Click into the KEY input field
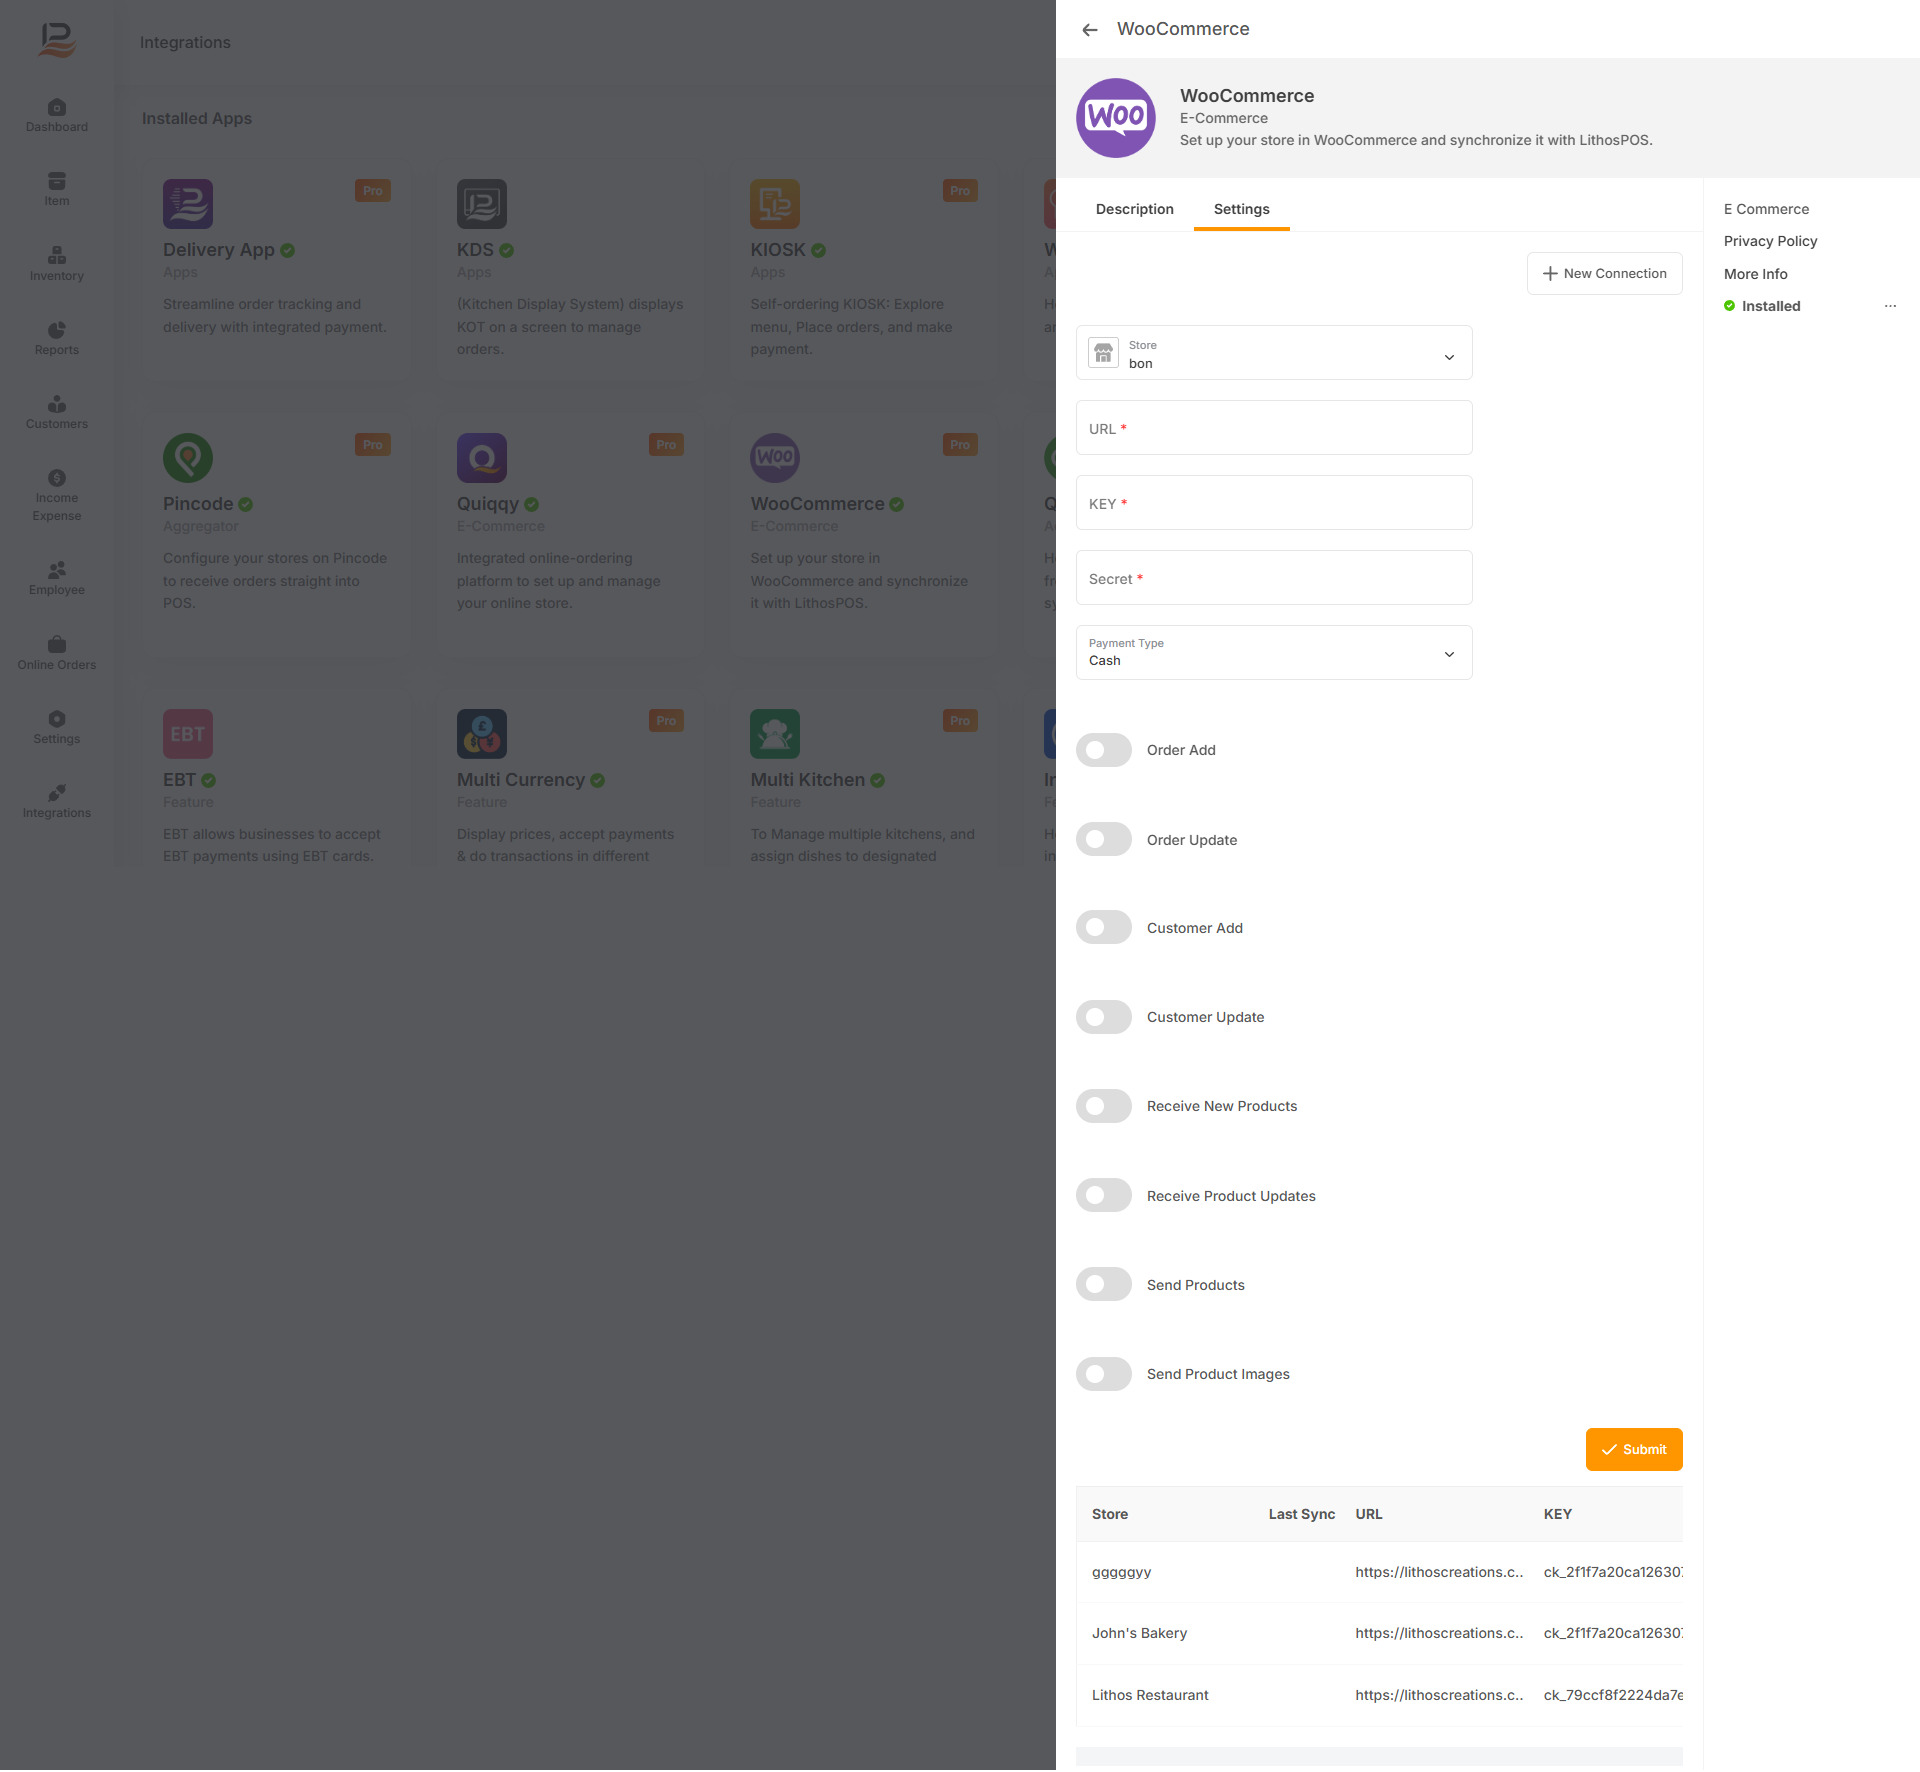Screen dimensions: 1920x1772 coord(1274,503)
